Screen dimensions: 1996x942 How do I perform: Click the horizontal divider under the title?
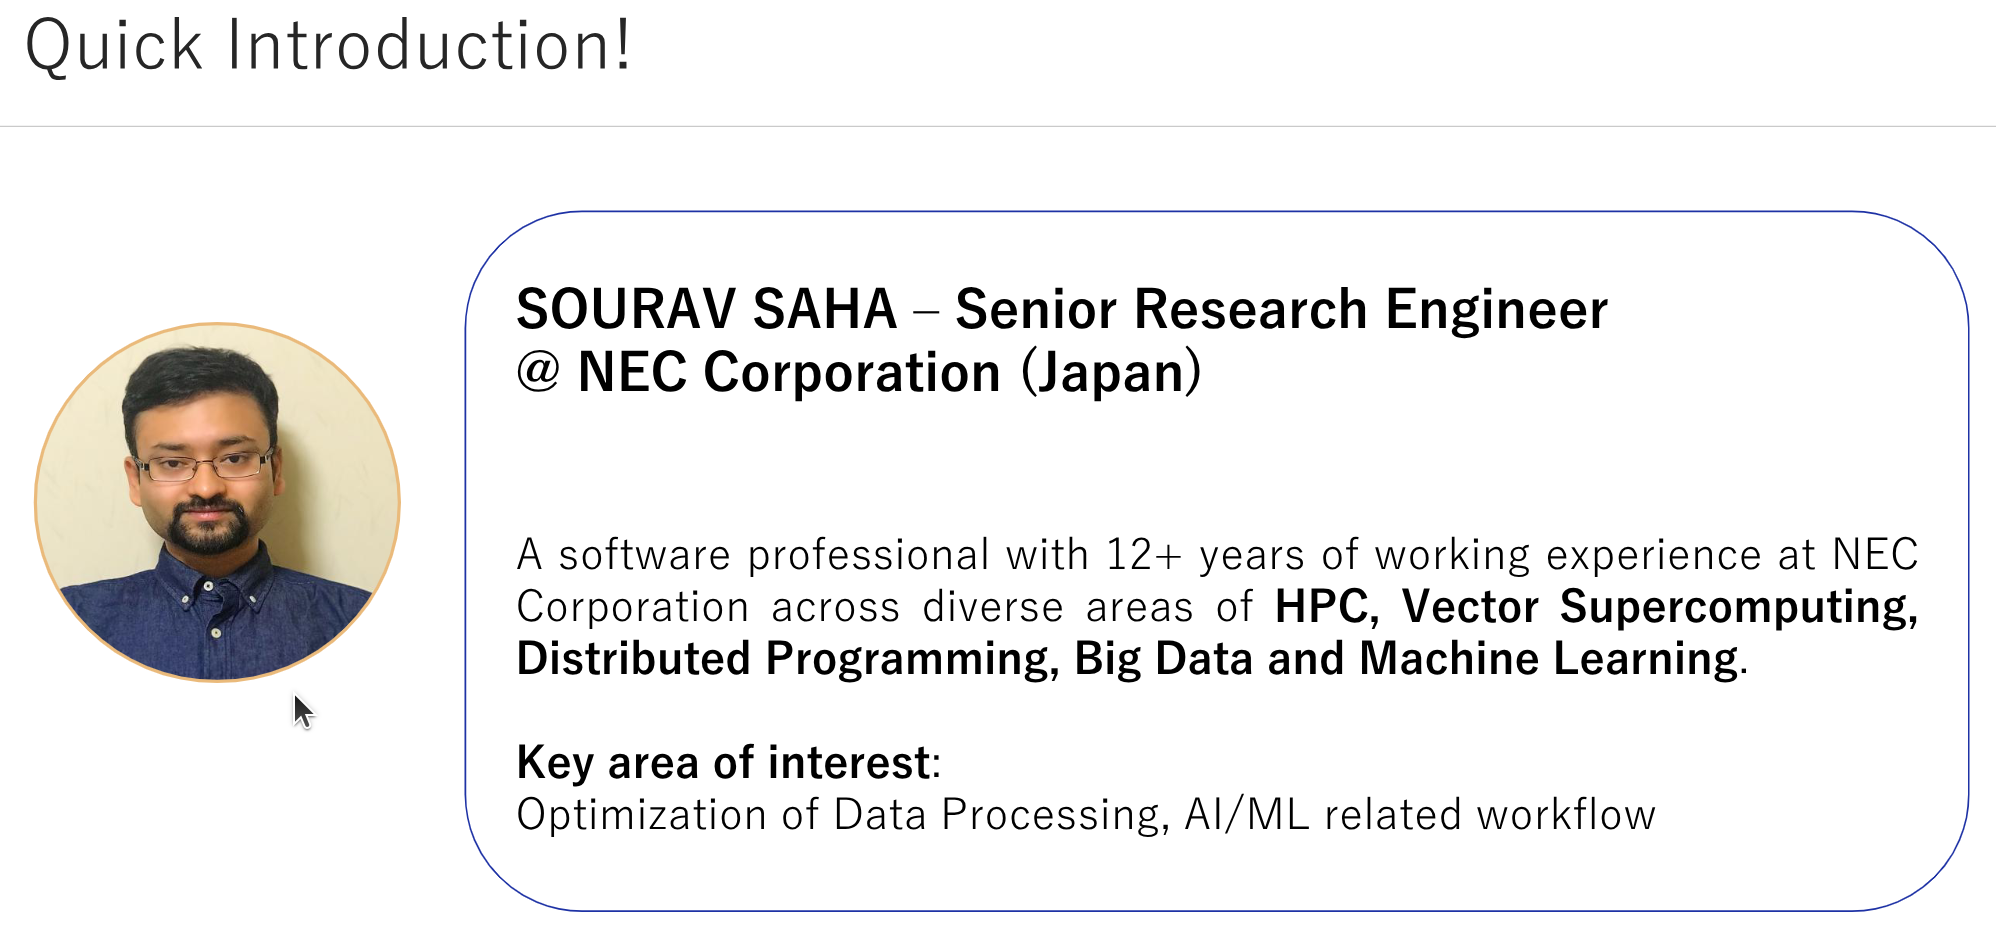(998, 126)
